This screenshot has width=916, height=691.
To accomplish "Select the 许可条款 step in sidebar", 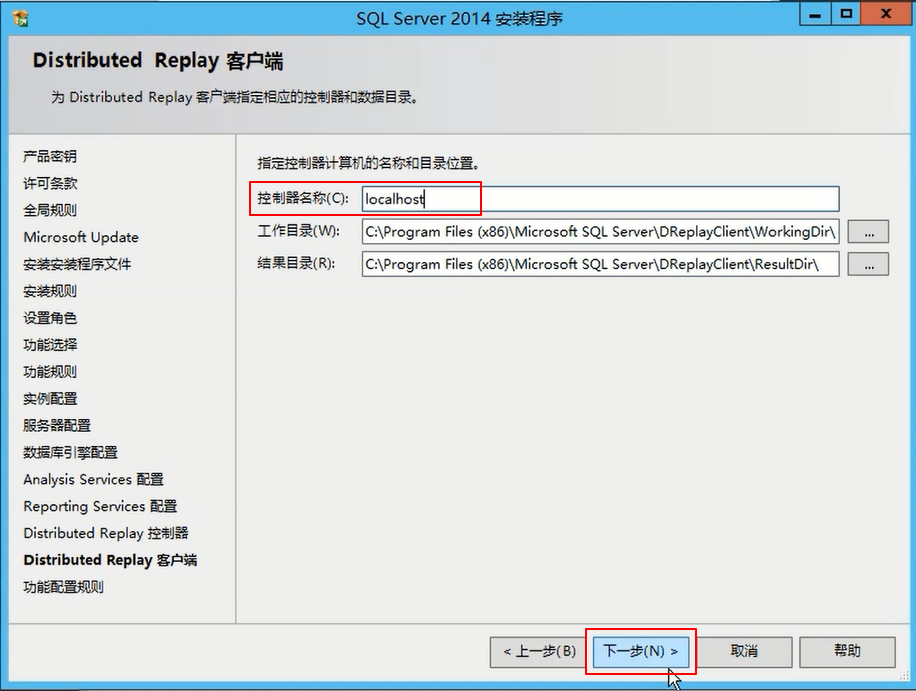I will [50, 183].
